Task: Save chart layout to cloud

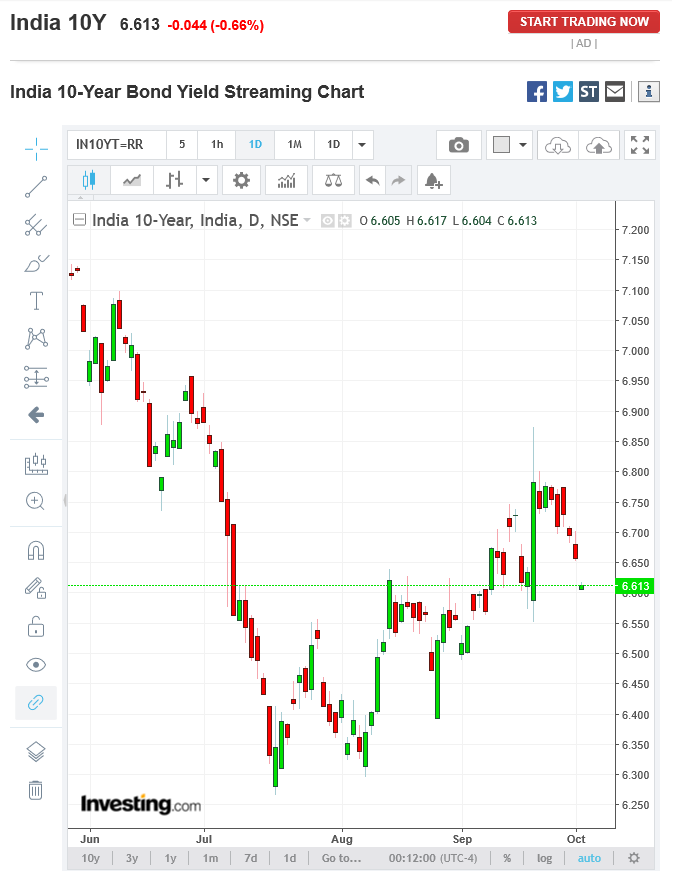Action: pos(599,145)
